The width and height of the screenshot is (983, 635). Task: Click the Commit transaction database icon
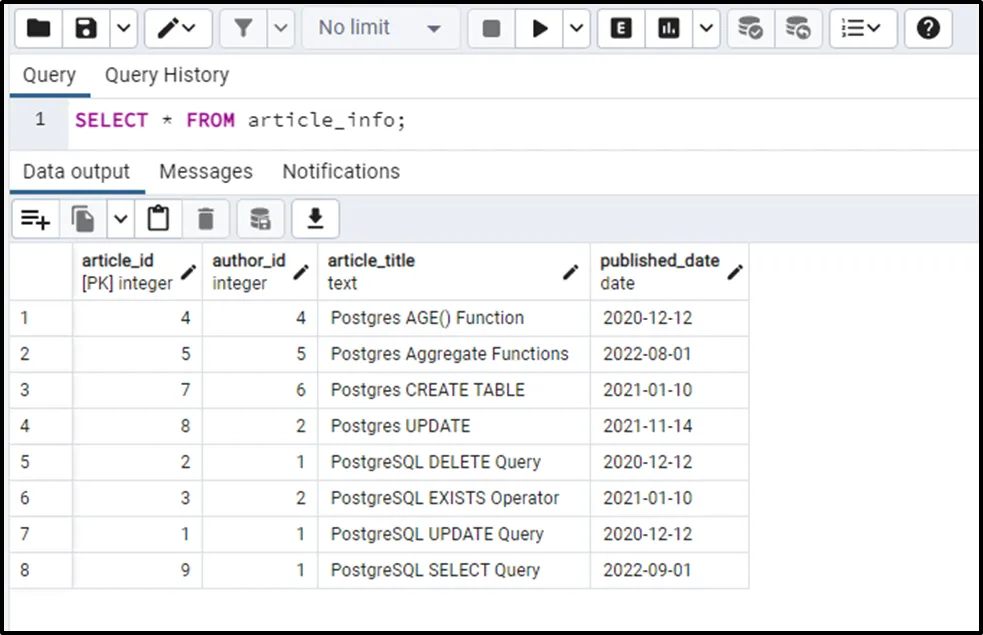[750, 28]
